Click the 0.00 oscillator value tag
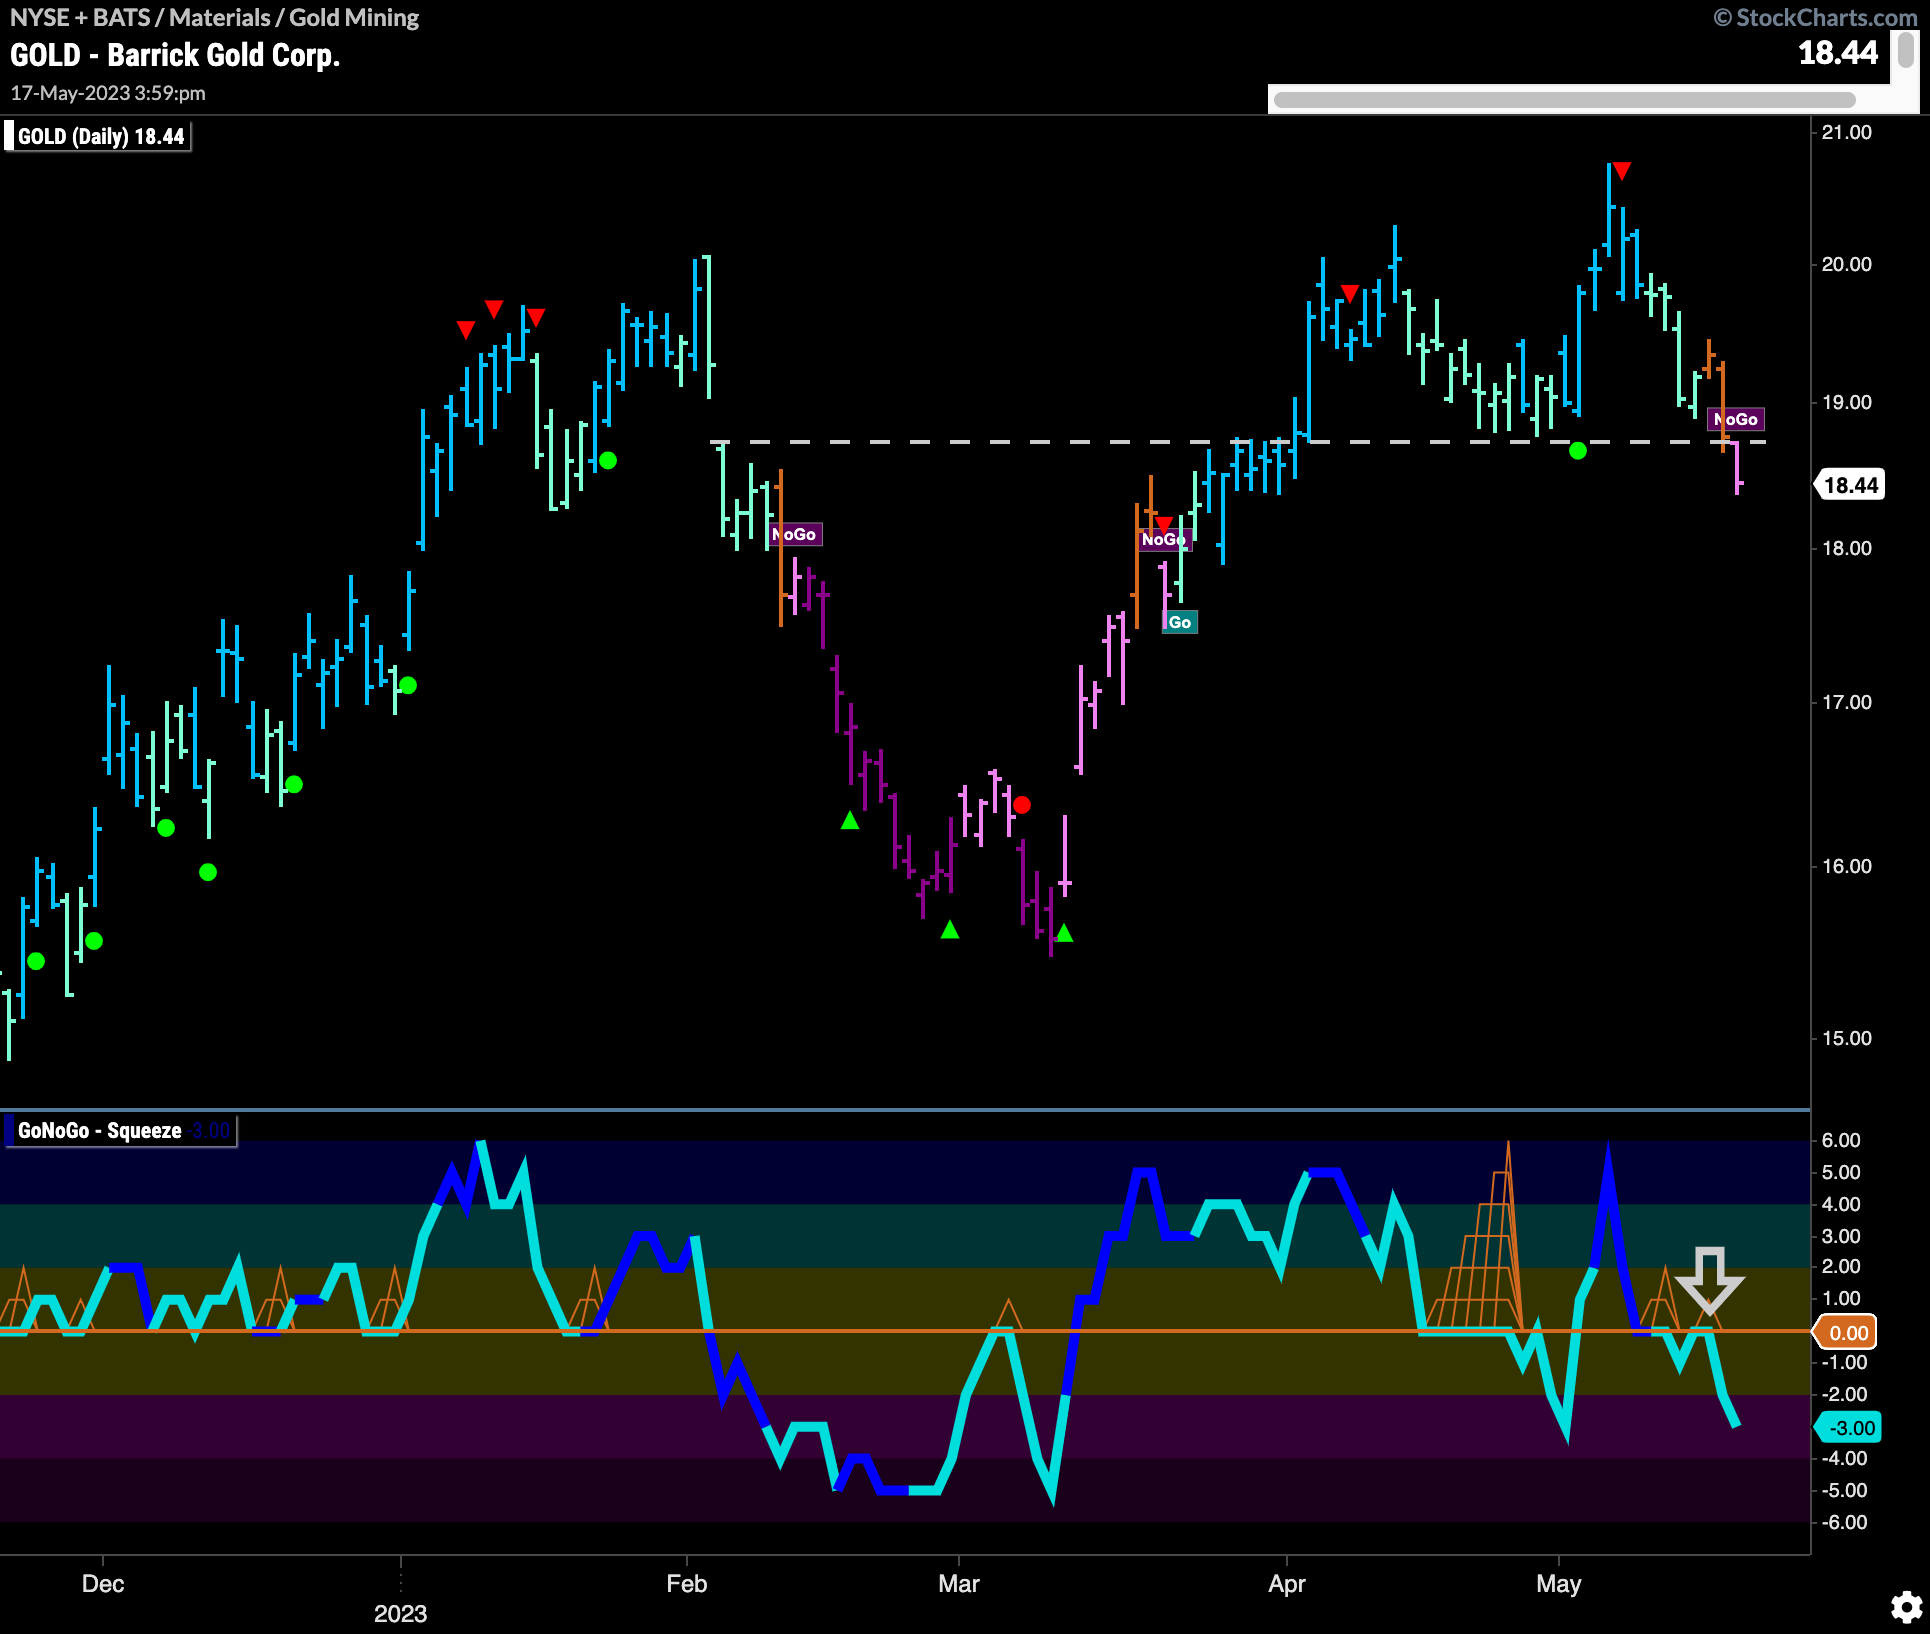Screen dimensions: 1930x1634 [1847, 1332]
